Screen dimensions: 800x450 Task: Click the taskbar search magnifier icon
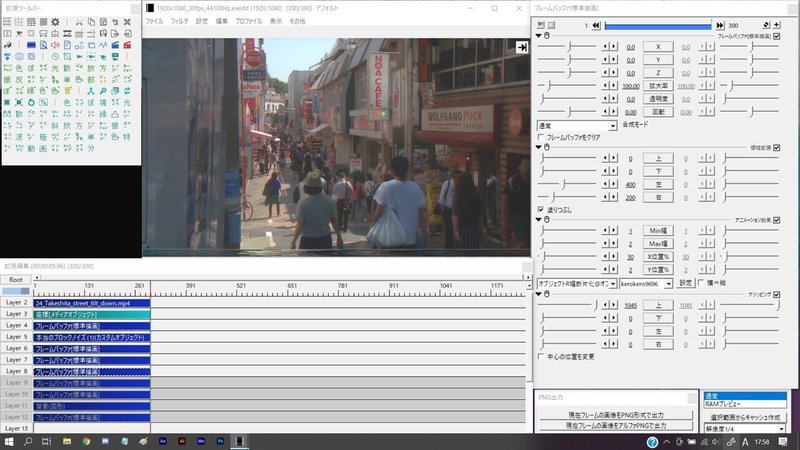point(28,441)
